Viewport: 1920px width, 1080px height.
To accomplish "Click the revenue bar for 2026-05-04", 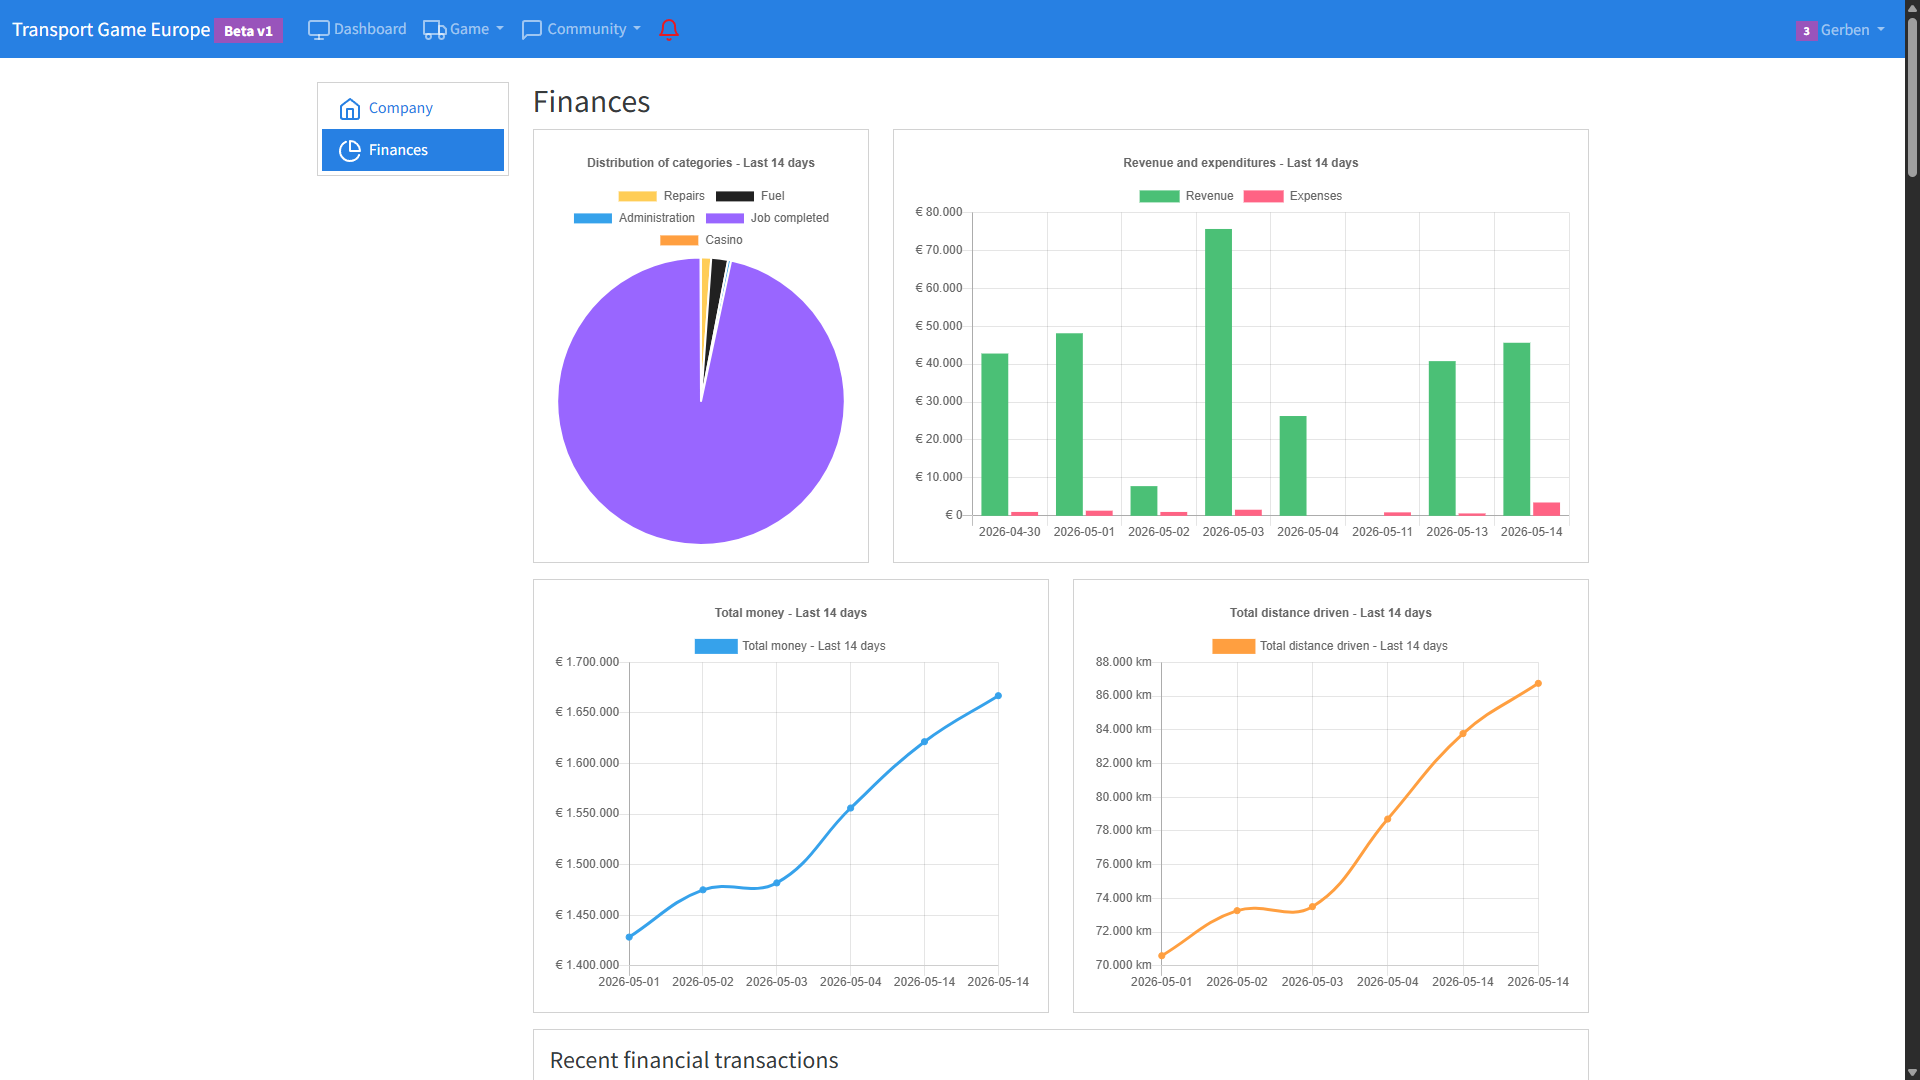I will [1293, 465].
